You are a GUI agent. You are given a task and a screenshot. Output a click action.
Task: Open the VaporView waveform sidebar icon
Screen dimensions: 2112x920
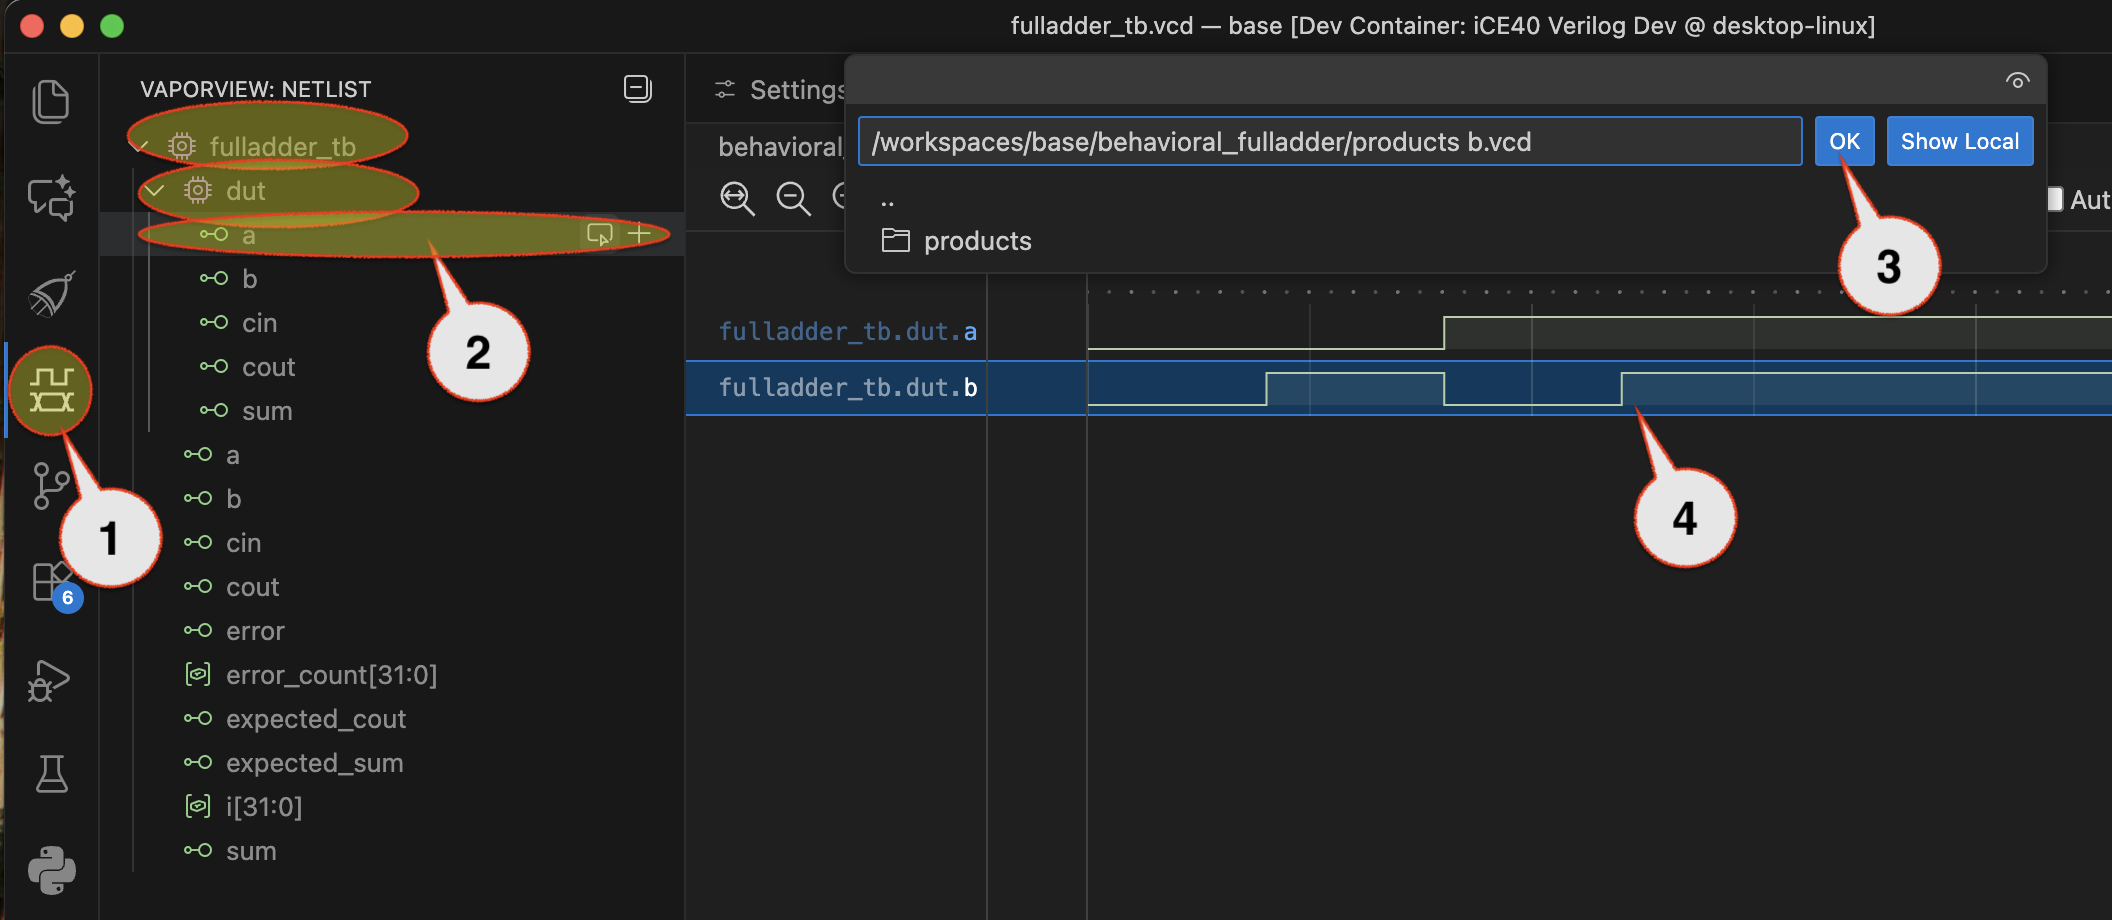coord(51,391)
